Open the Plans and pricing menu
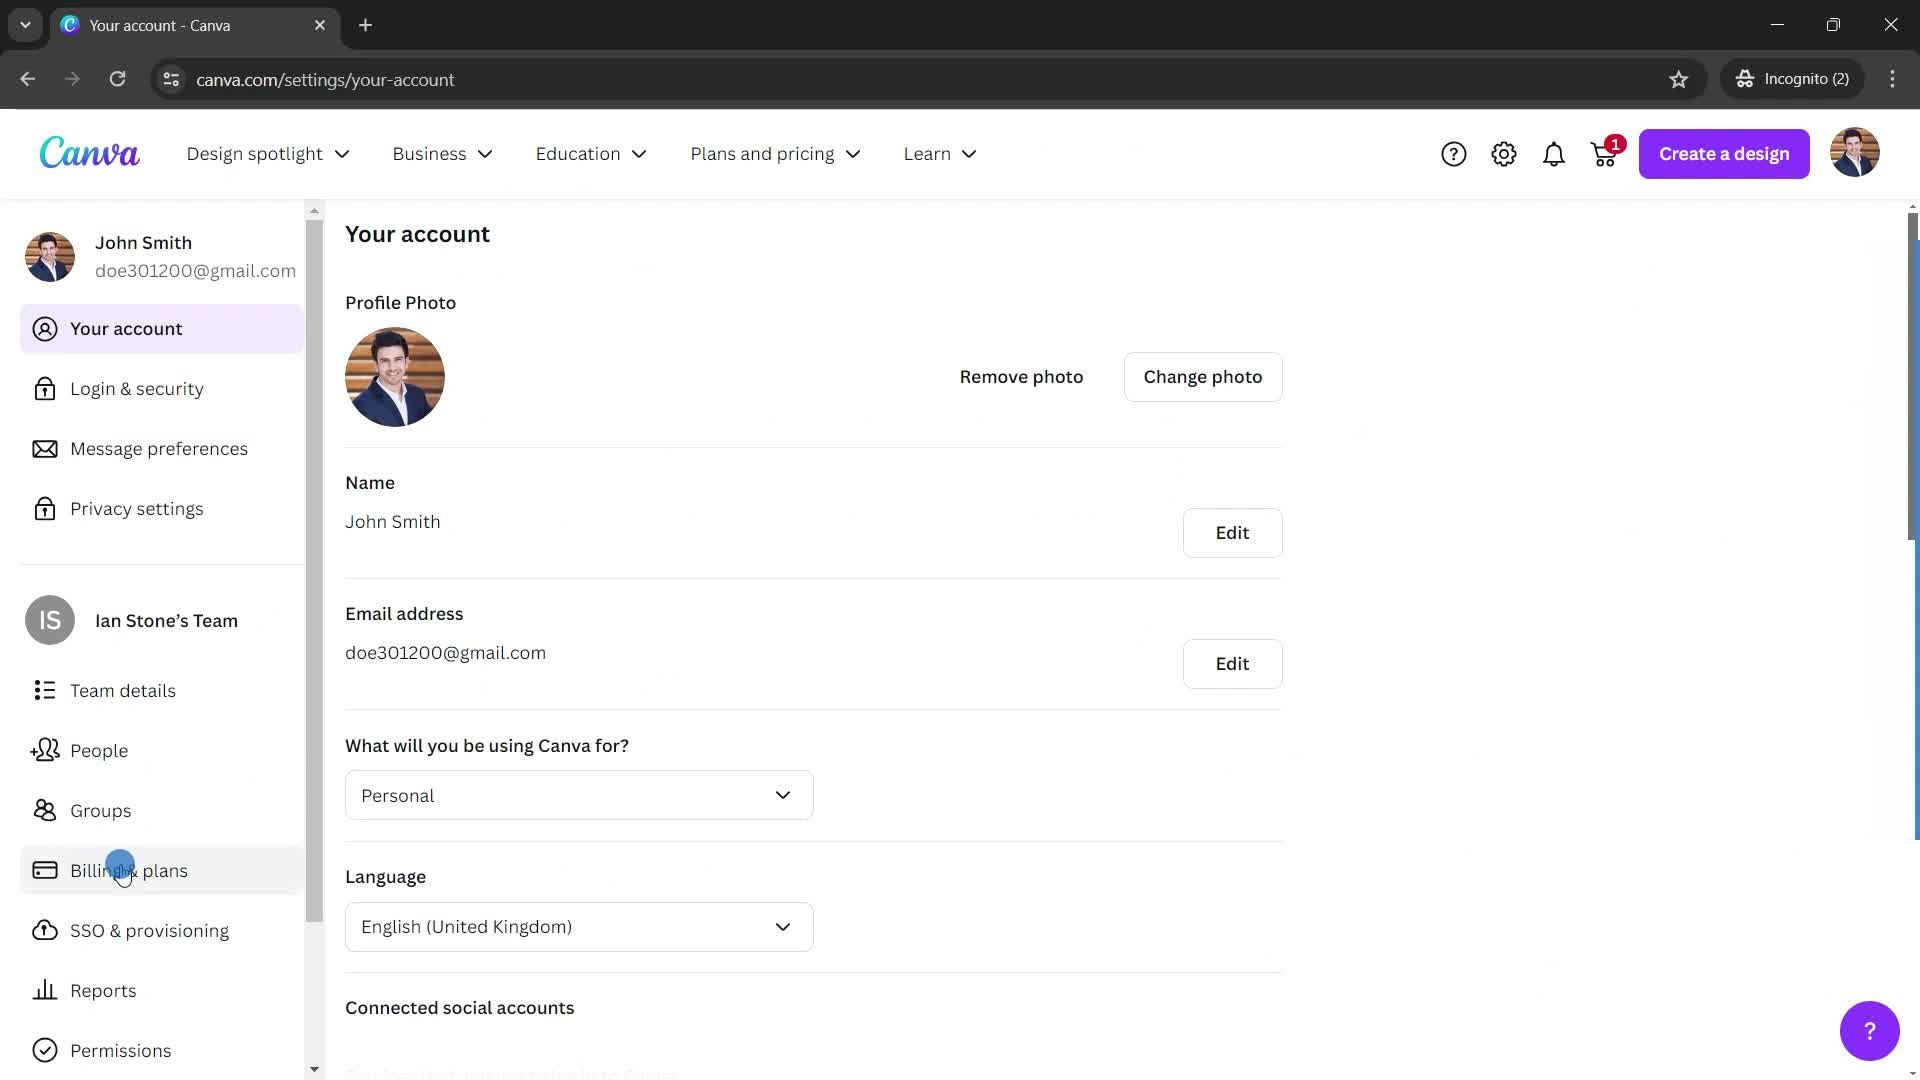The height and width of the screenshot is (1080, 1920). (773, 154)
